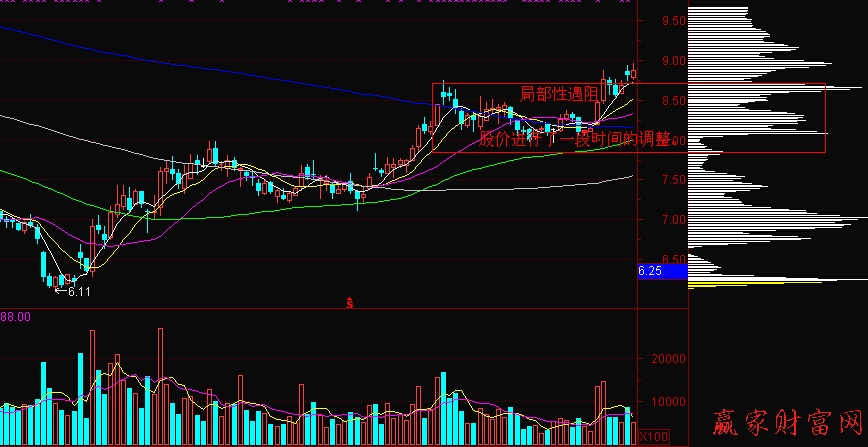Click the red S marker below chart
The image size is (868, 447).
(349, 301)
